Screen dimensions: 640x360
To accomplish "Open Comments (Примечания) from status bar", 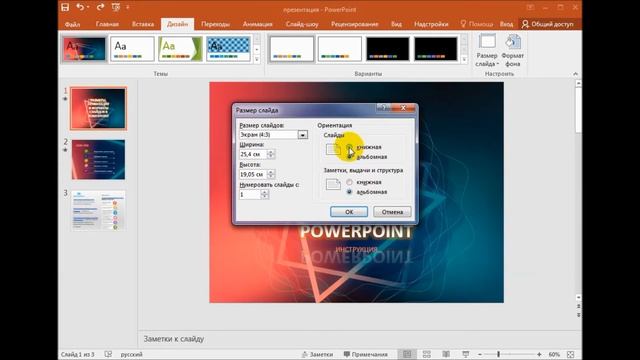I will tap(365, 354).
